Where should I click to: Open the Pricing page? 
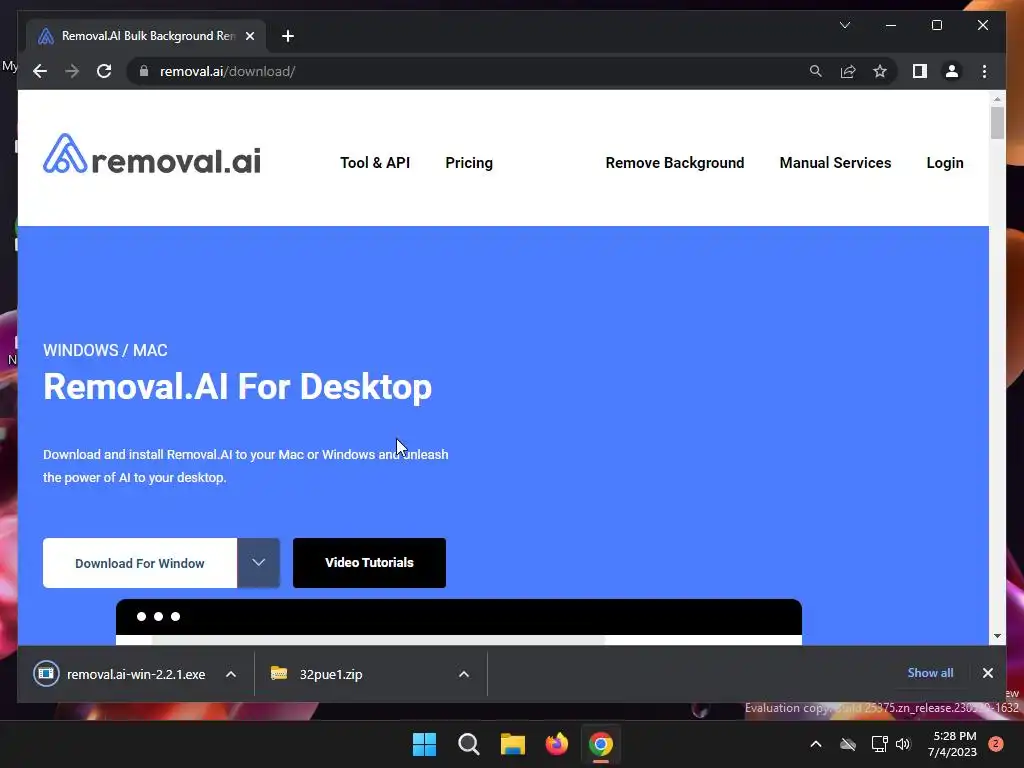[x=469, y=163]
